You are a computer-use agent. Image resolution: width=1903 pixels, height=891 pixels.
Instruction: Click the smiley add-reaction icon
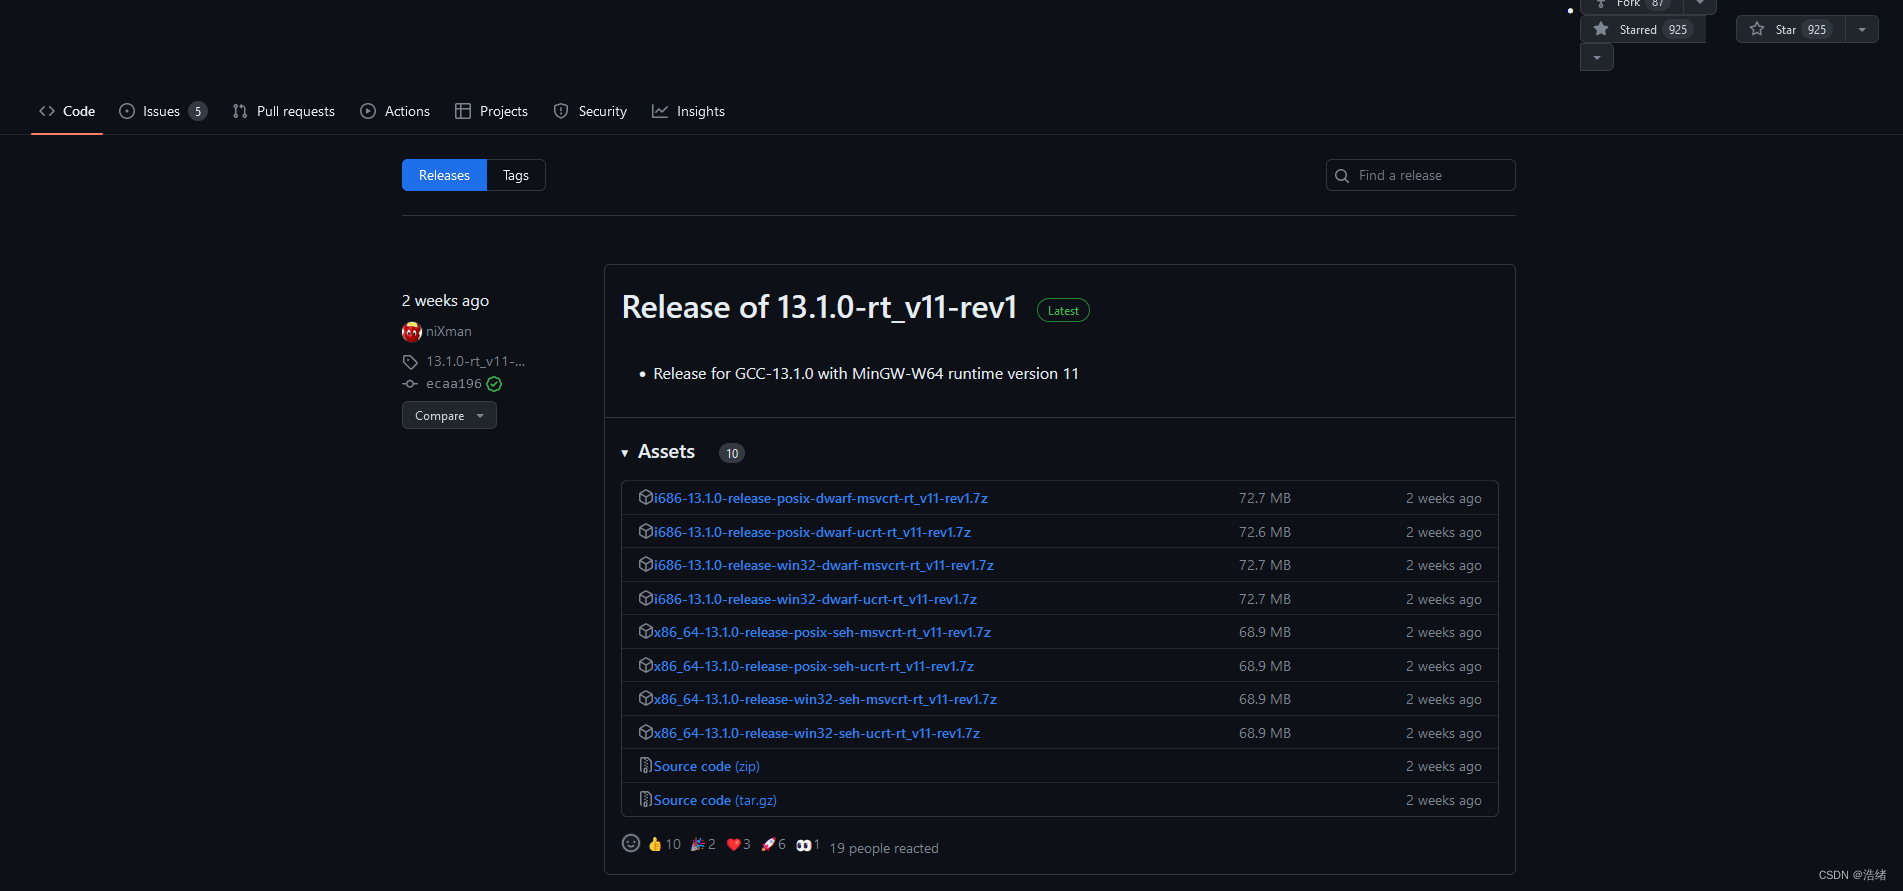click(630, 844)
